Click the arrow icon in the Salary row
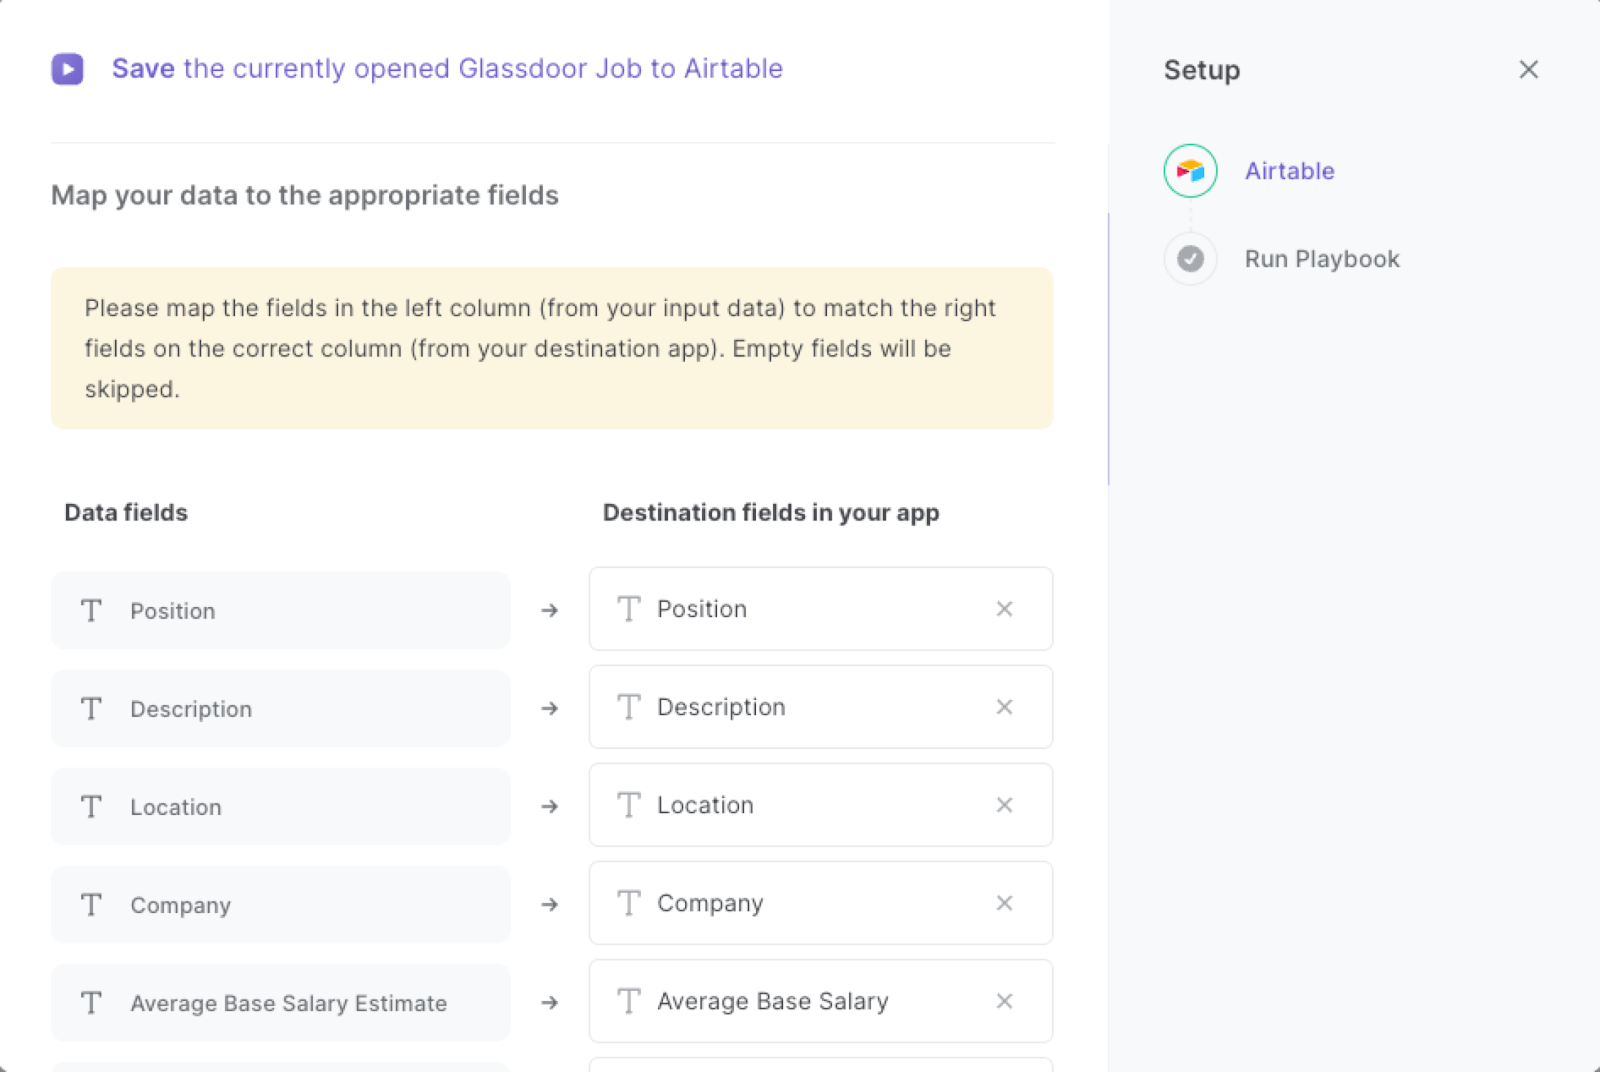The image size is (1600, 1072). [x=550, y=1002]
